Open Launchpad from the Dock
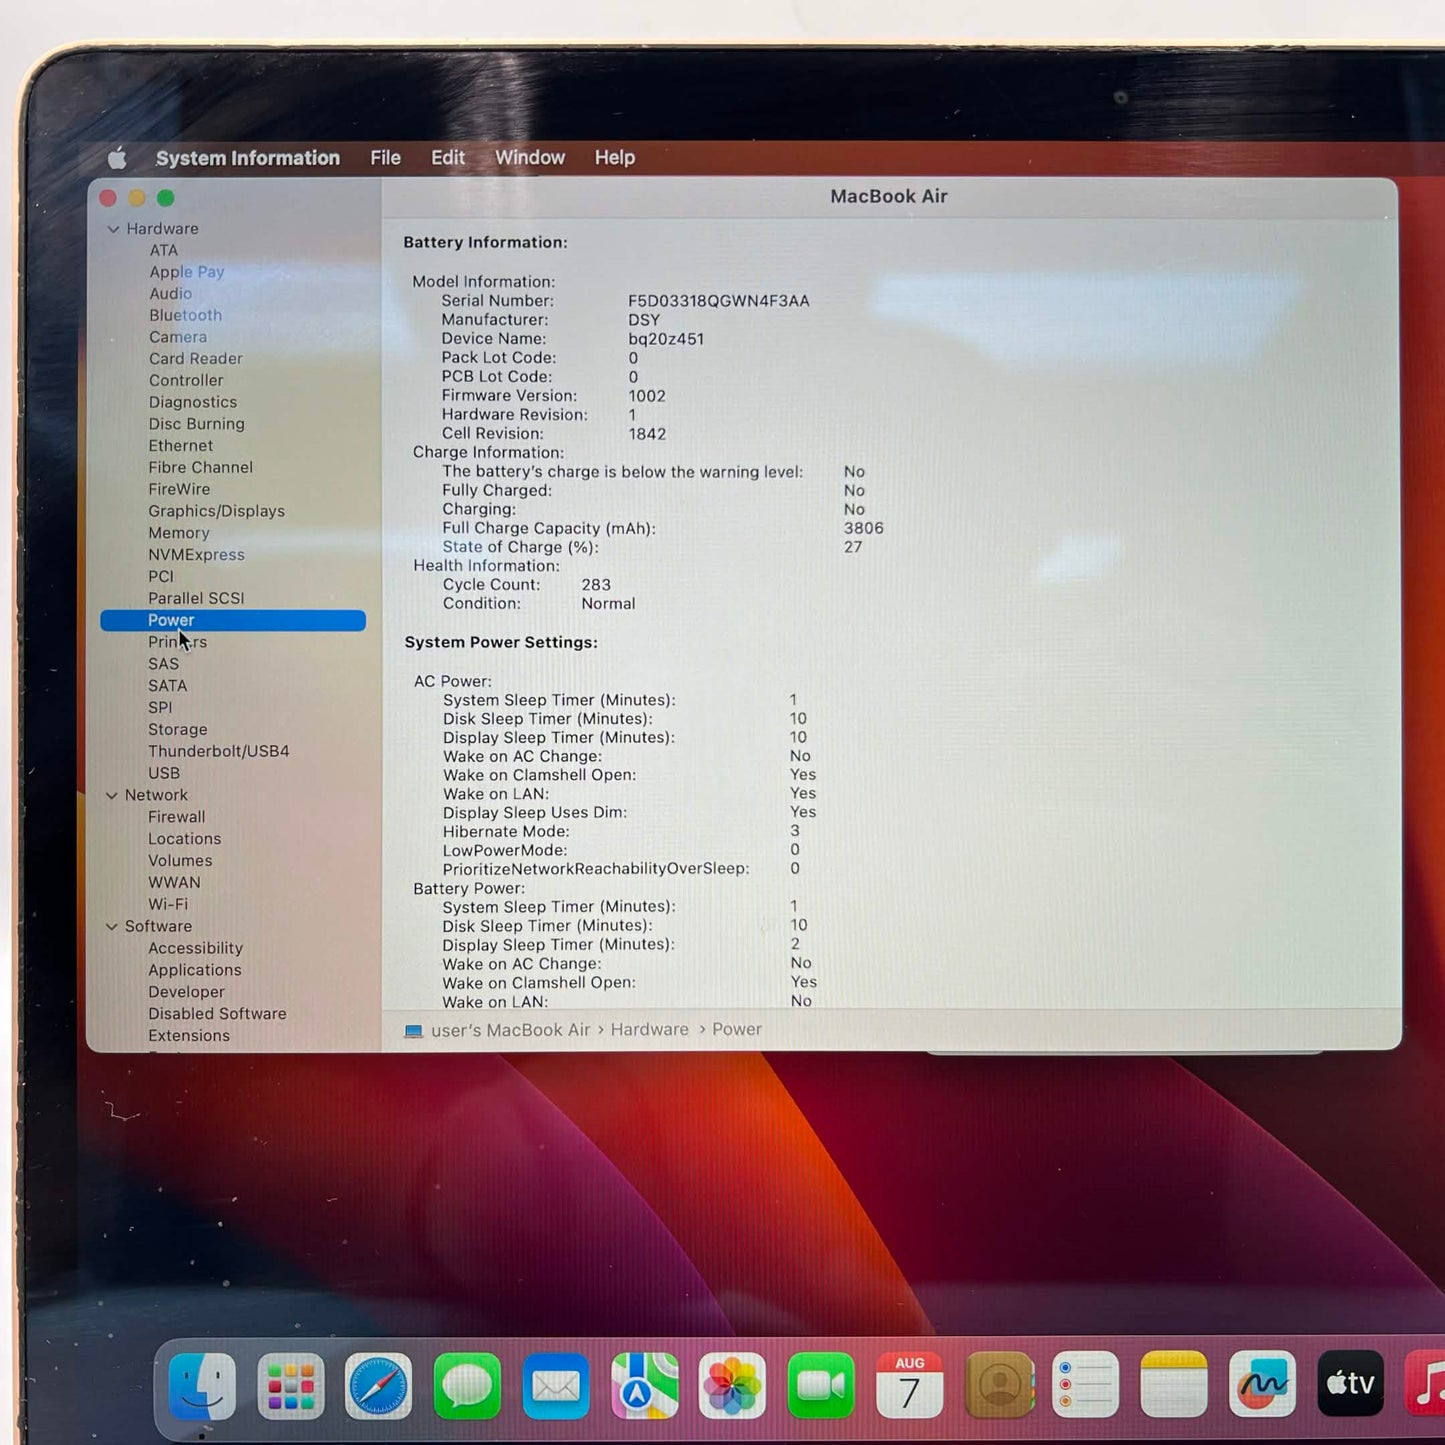 pos(291,1387)
